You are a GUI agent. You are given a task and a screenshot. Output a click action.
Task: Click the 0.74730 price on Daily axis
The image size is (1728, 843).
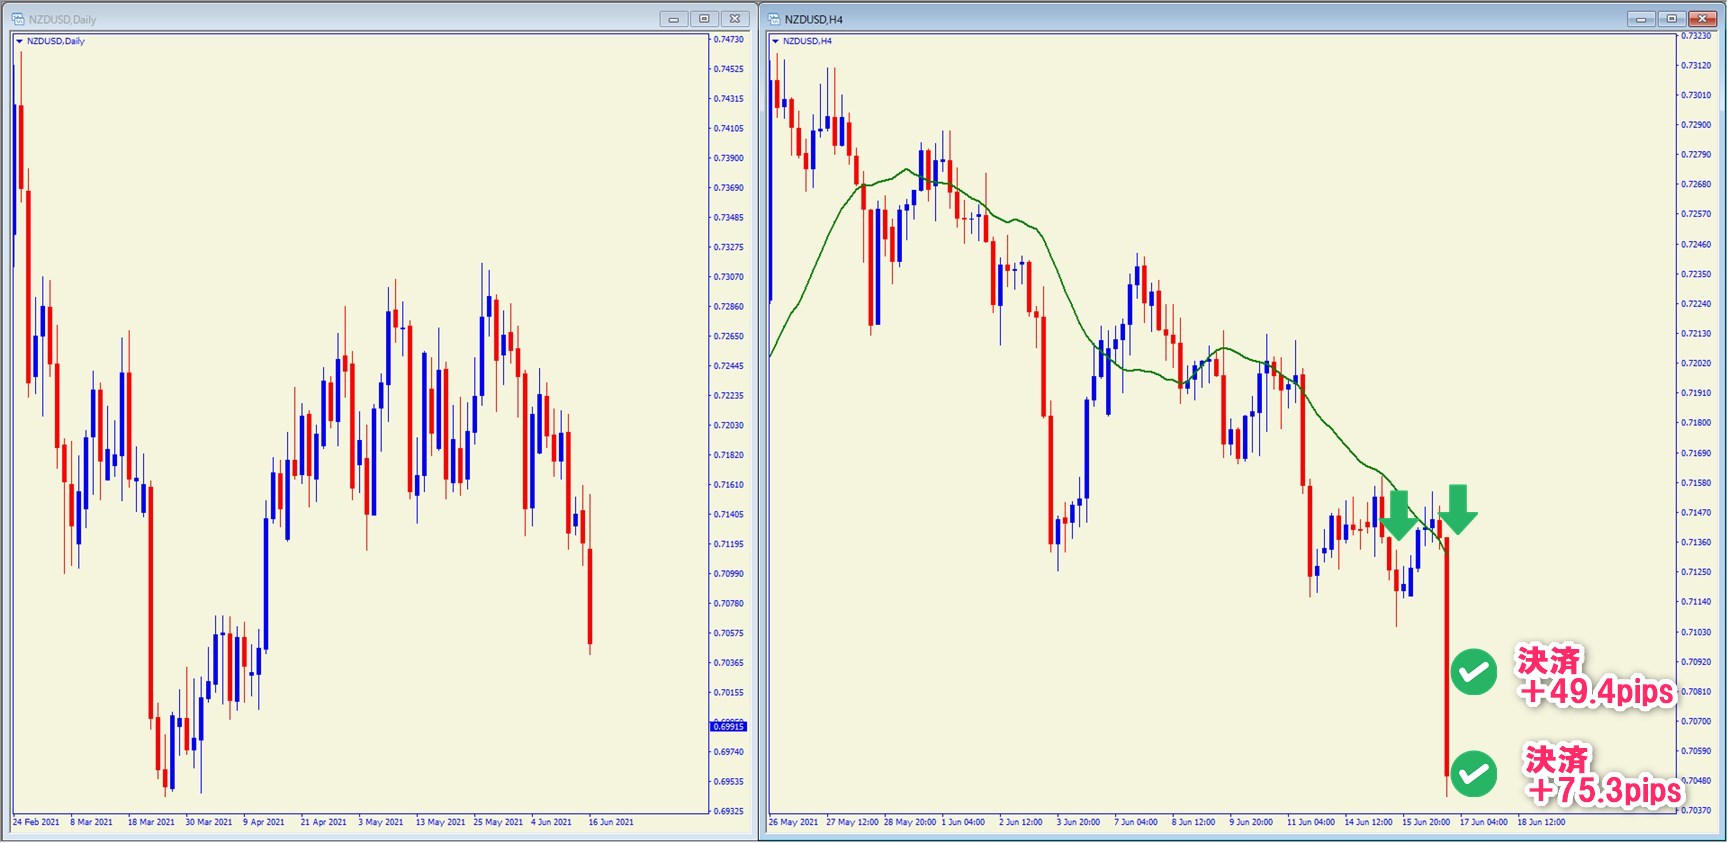[729, 39]
